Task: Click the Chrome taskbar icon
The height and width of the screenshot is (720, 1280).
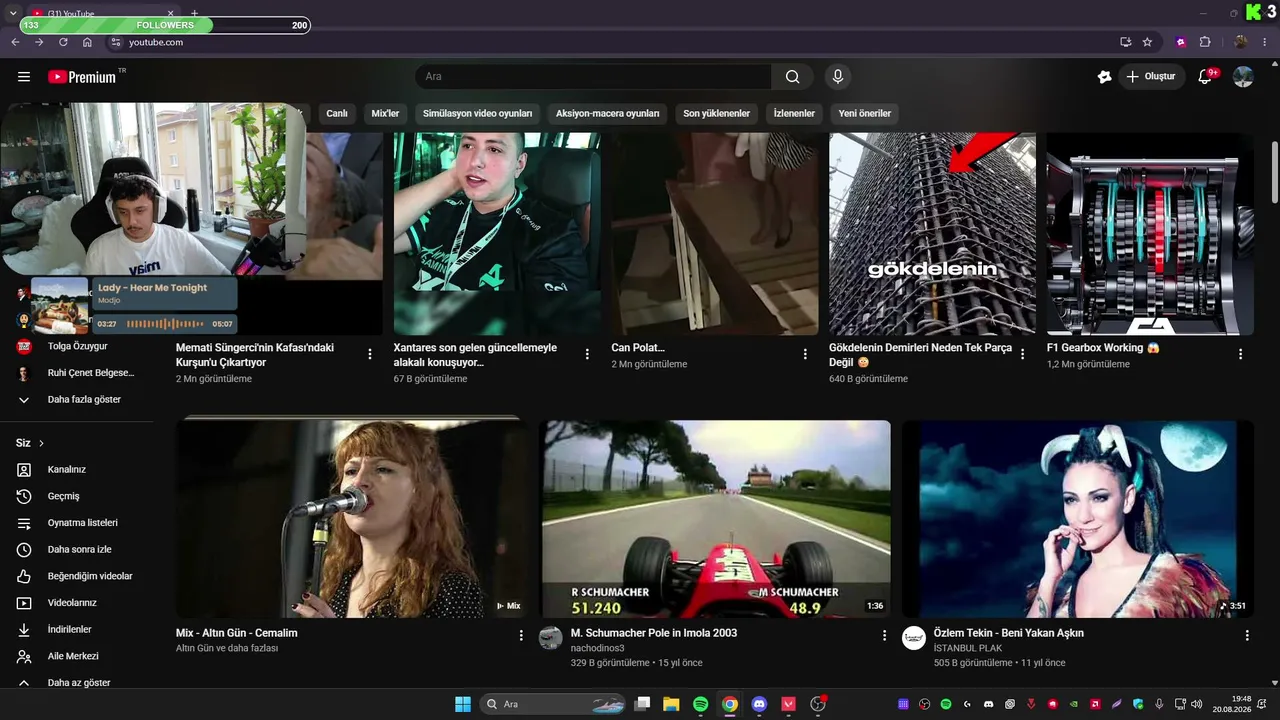Action: (730, 704)
